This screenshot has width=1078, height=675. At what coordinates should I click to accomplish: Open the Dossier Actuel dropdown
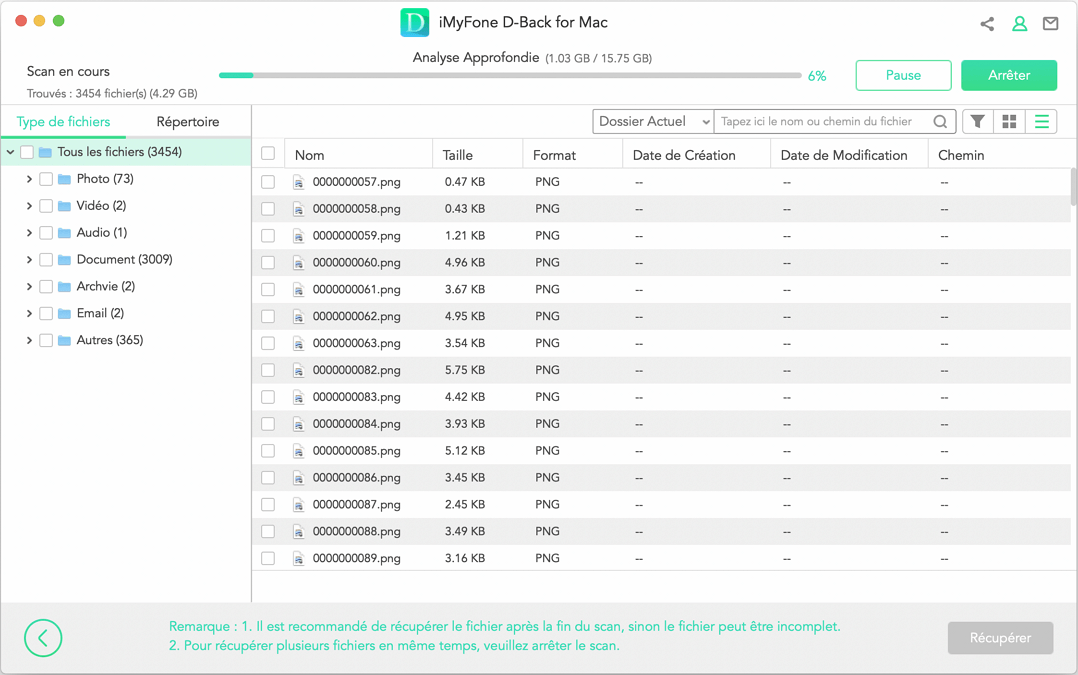tap(653, 122)
